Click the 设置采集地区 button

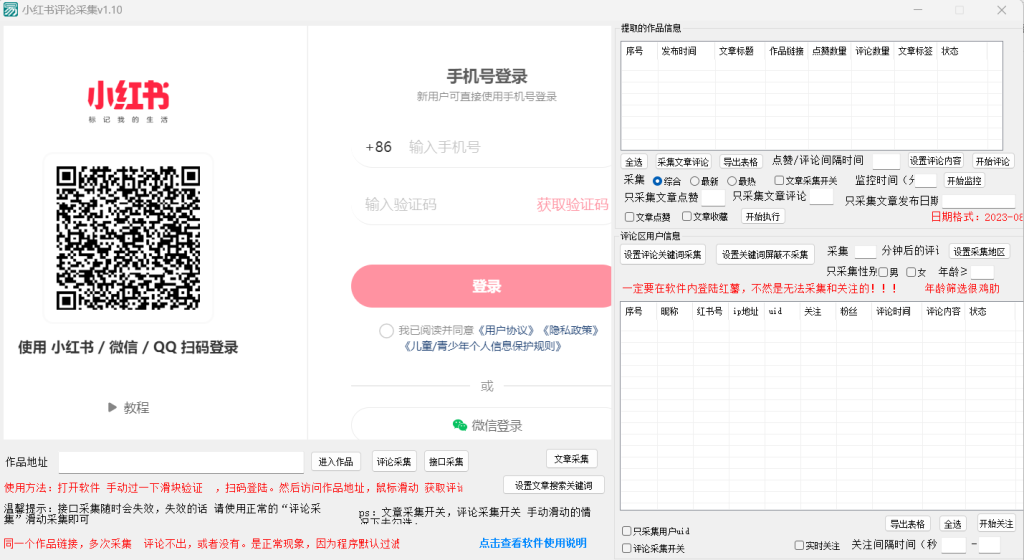[979, 252]
